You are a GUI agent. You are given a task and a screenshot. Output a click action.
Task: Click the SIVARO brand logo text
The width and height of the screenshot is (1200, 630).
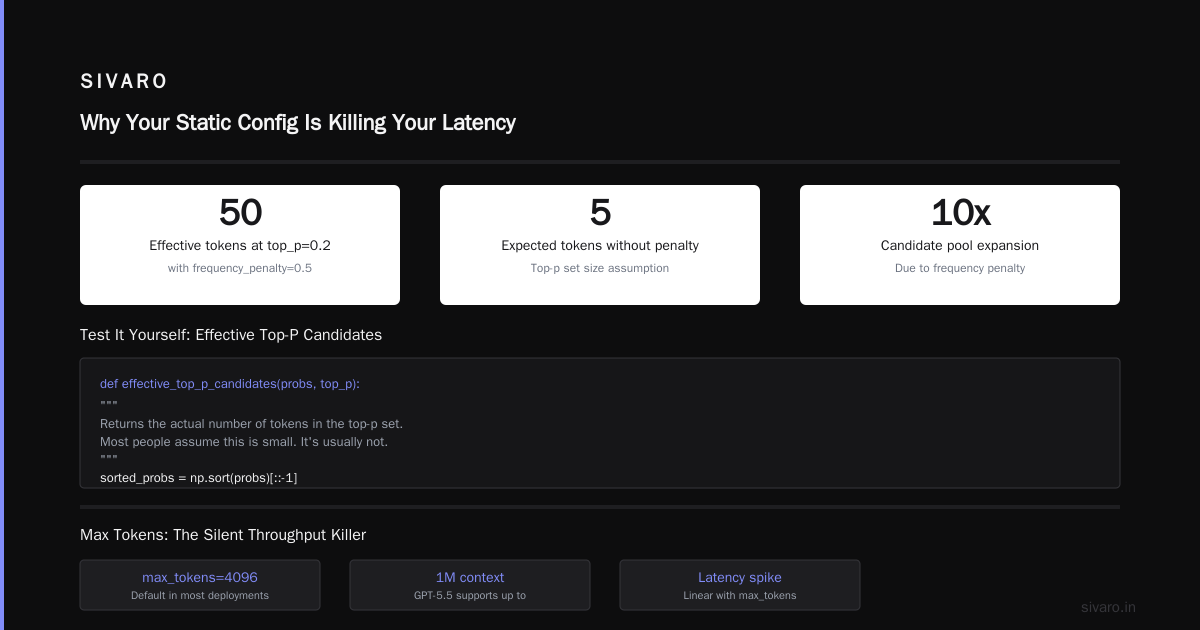click(x=124, y=82)
